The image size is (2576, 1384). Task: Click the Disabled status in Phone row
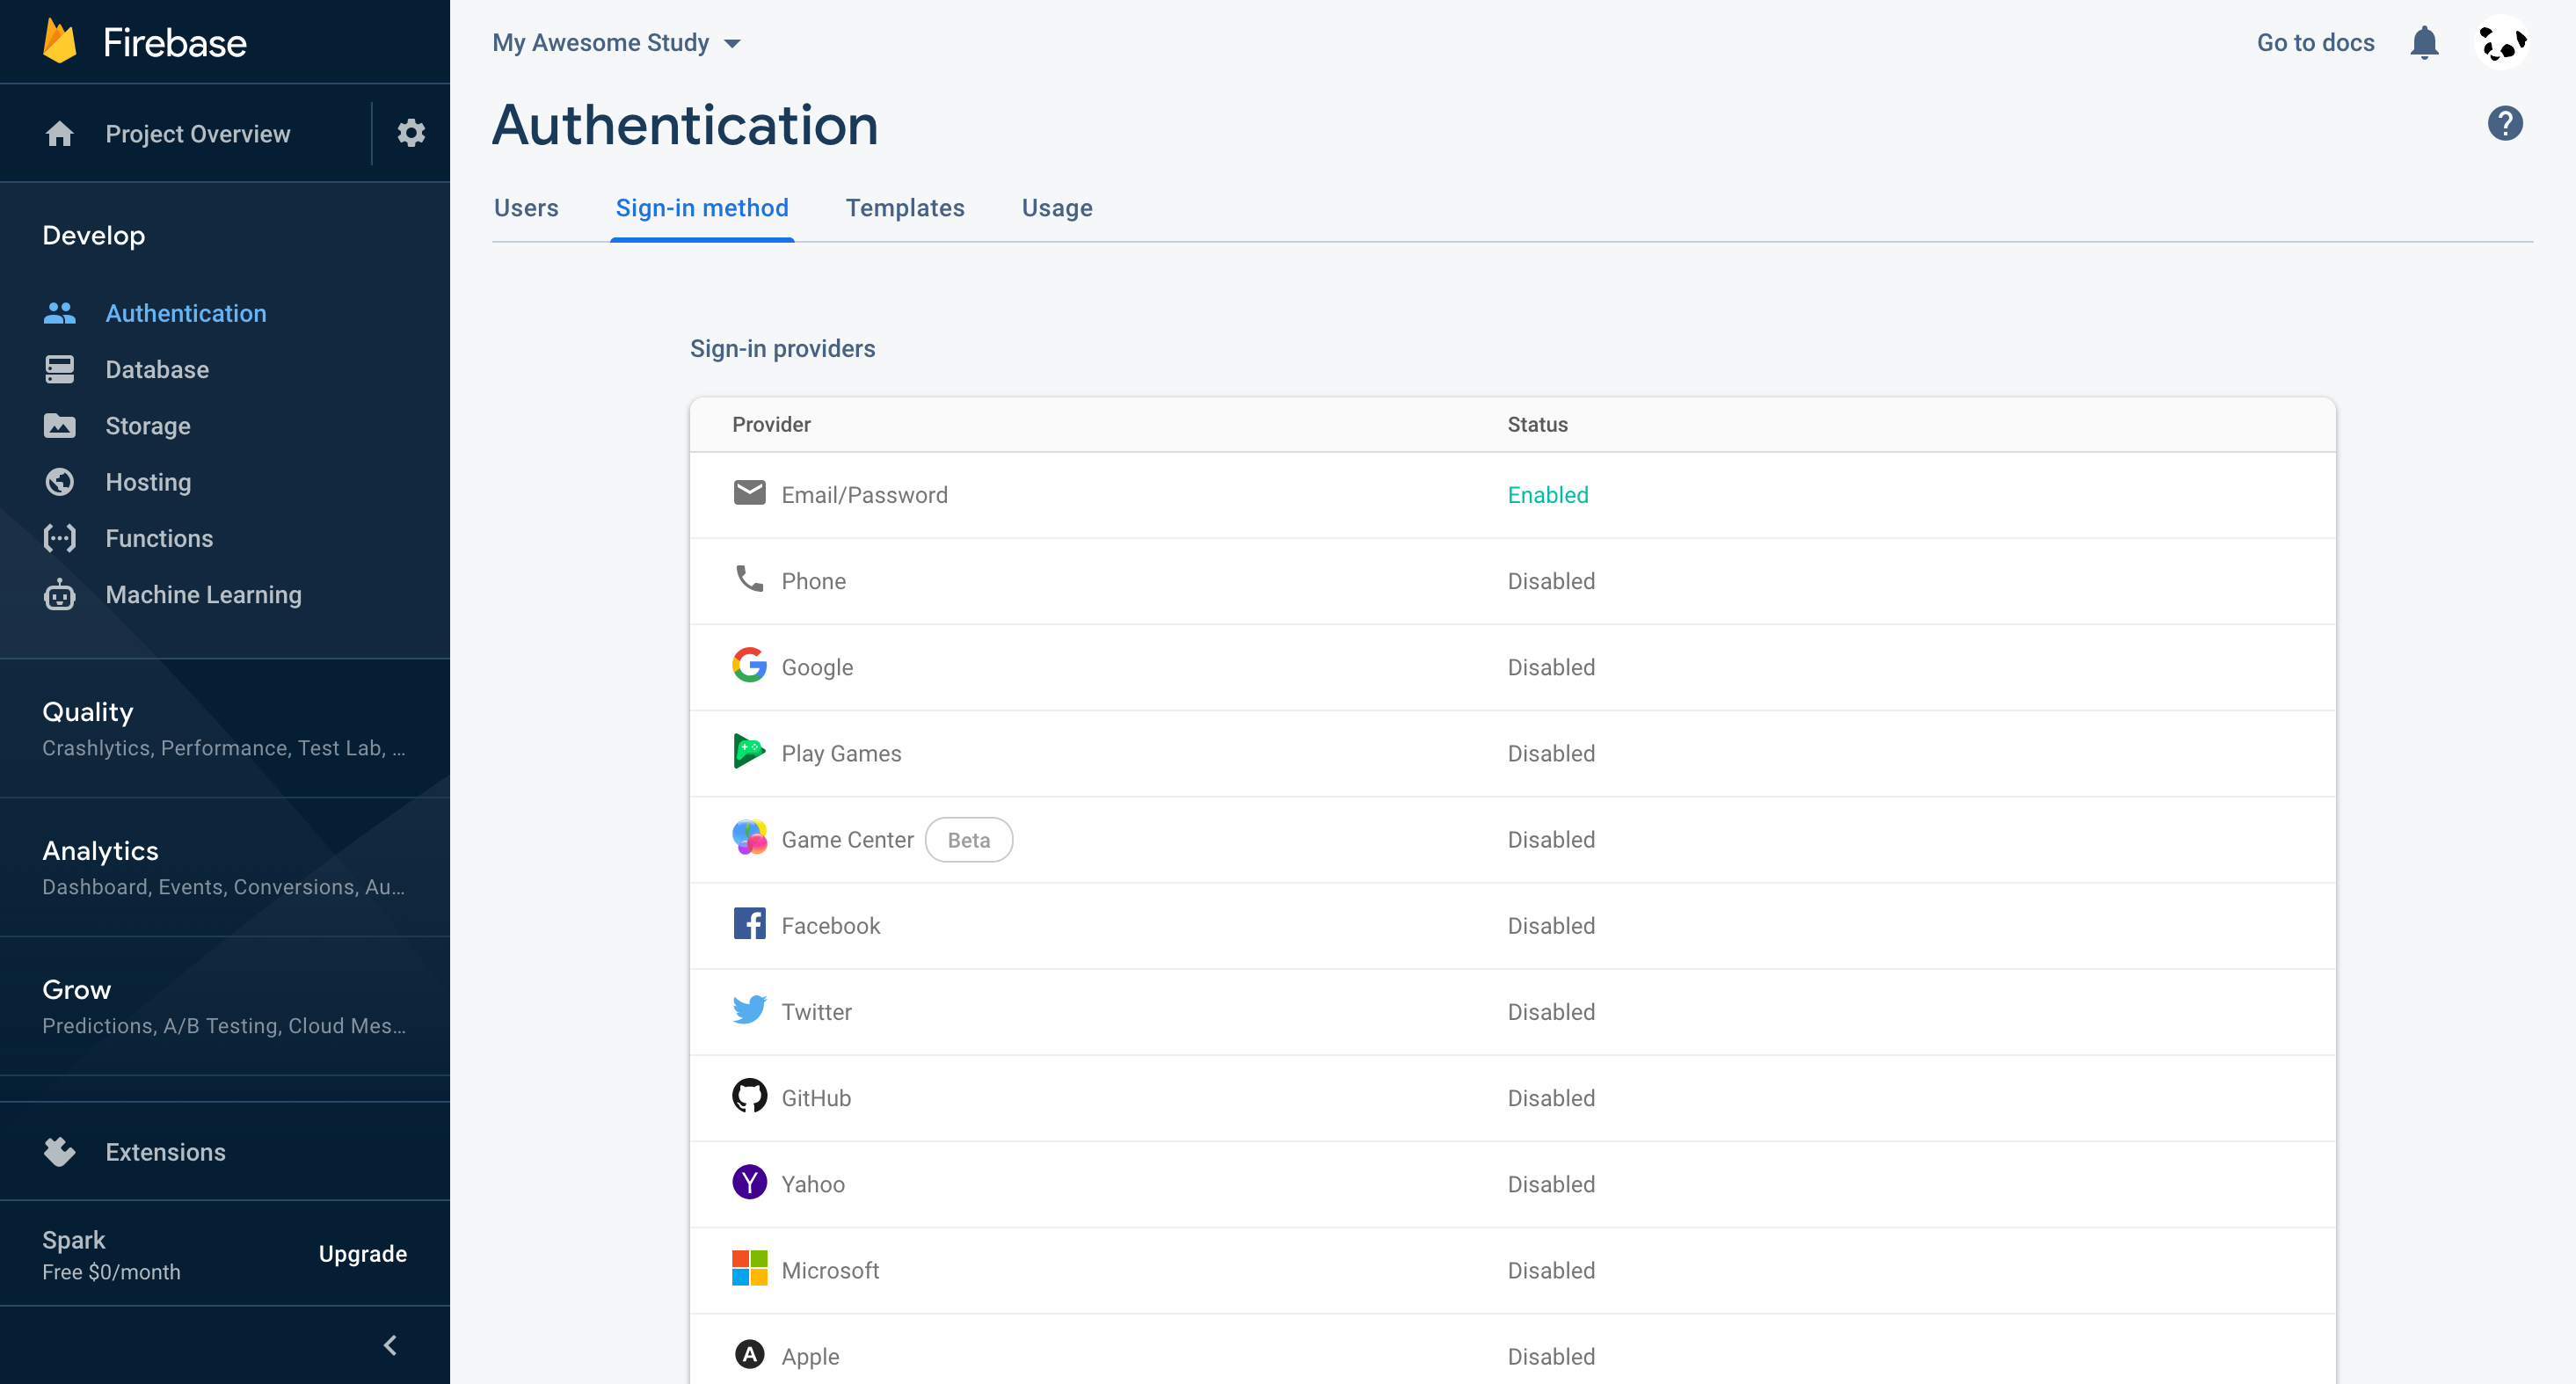(x=1551, y=580)
